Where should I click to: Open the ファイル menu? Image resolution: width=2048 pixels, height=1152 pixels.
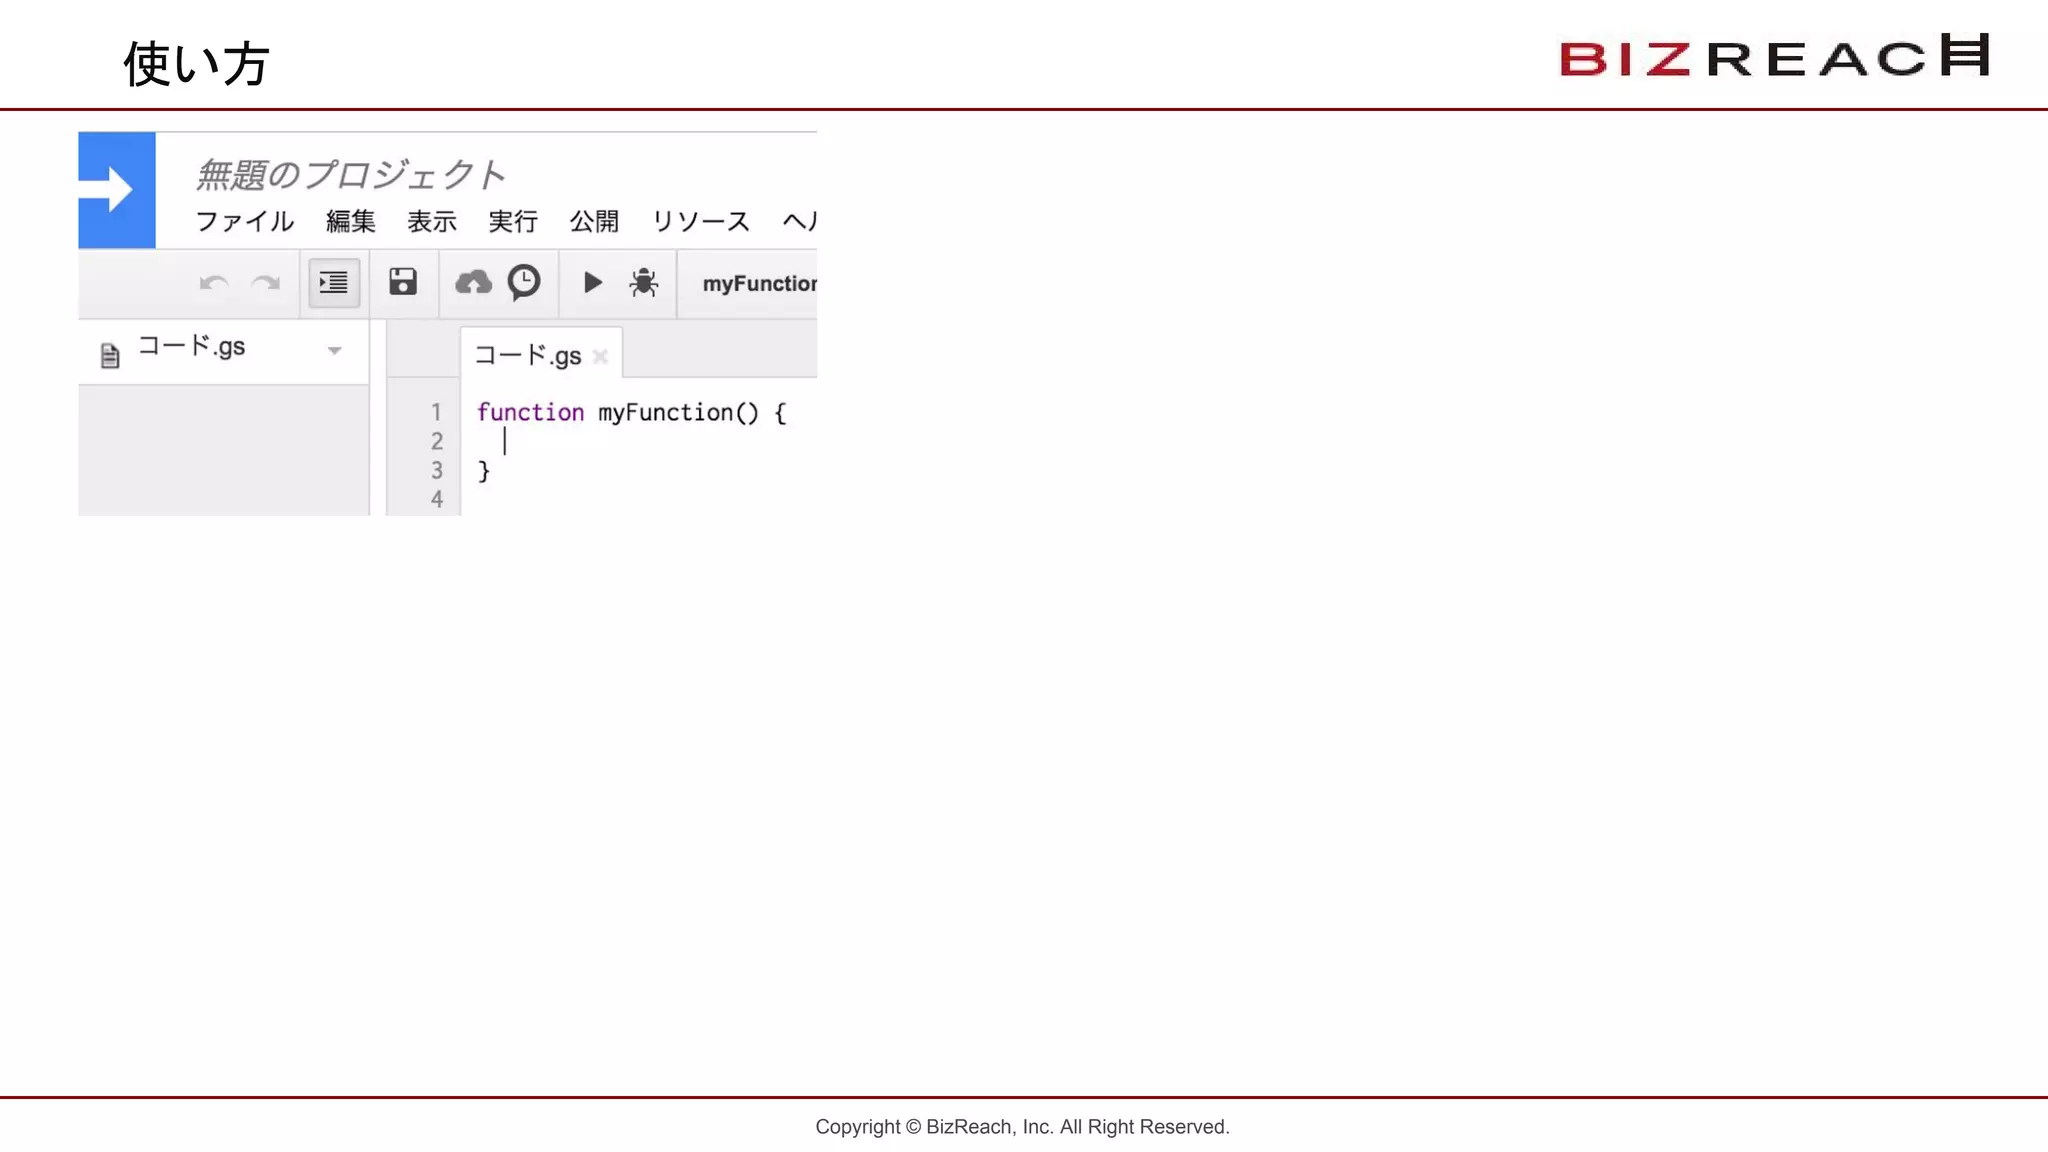tap(244, 221)
